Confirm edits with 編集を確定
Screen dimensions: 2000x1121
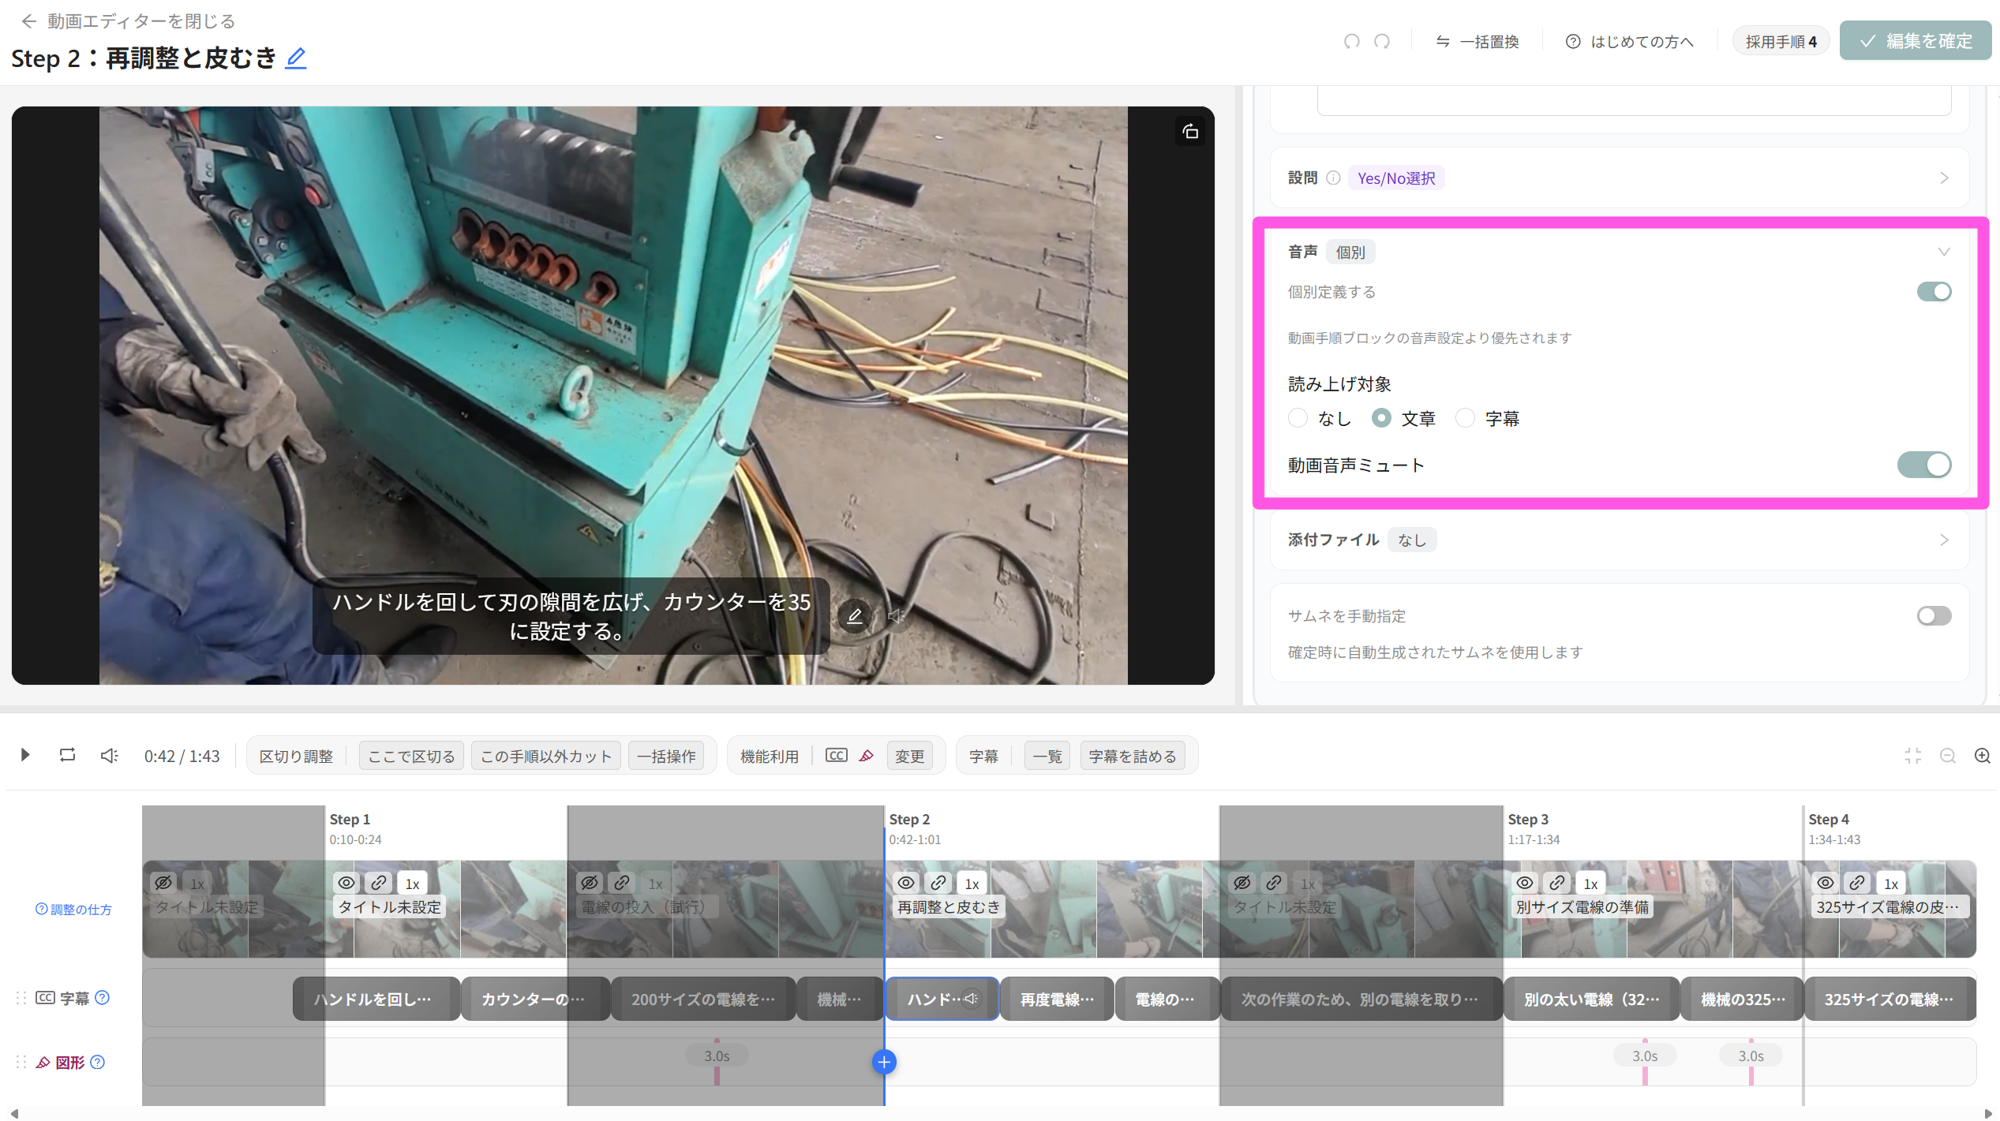pyautogui.click(x=1915, y=41)
